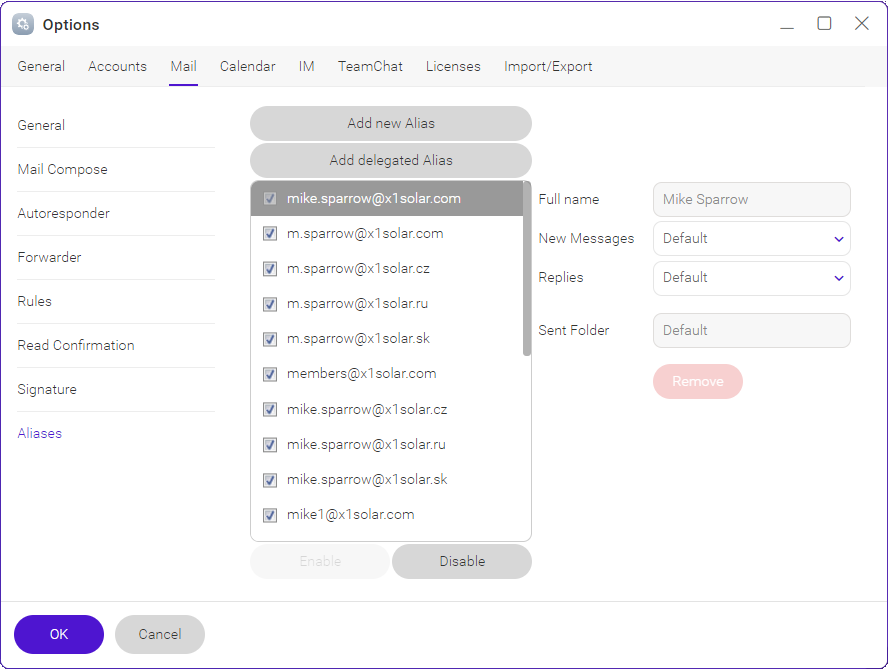
Task: Open the Replies dropdown
Action: [751, 278]
